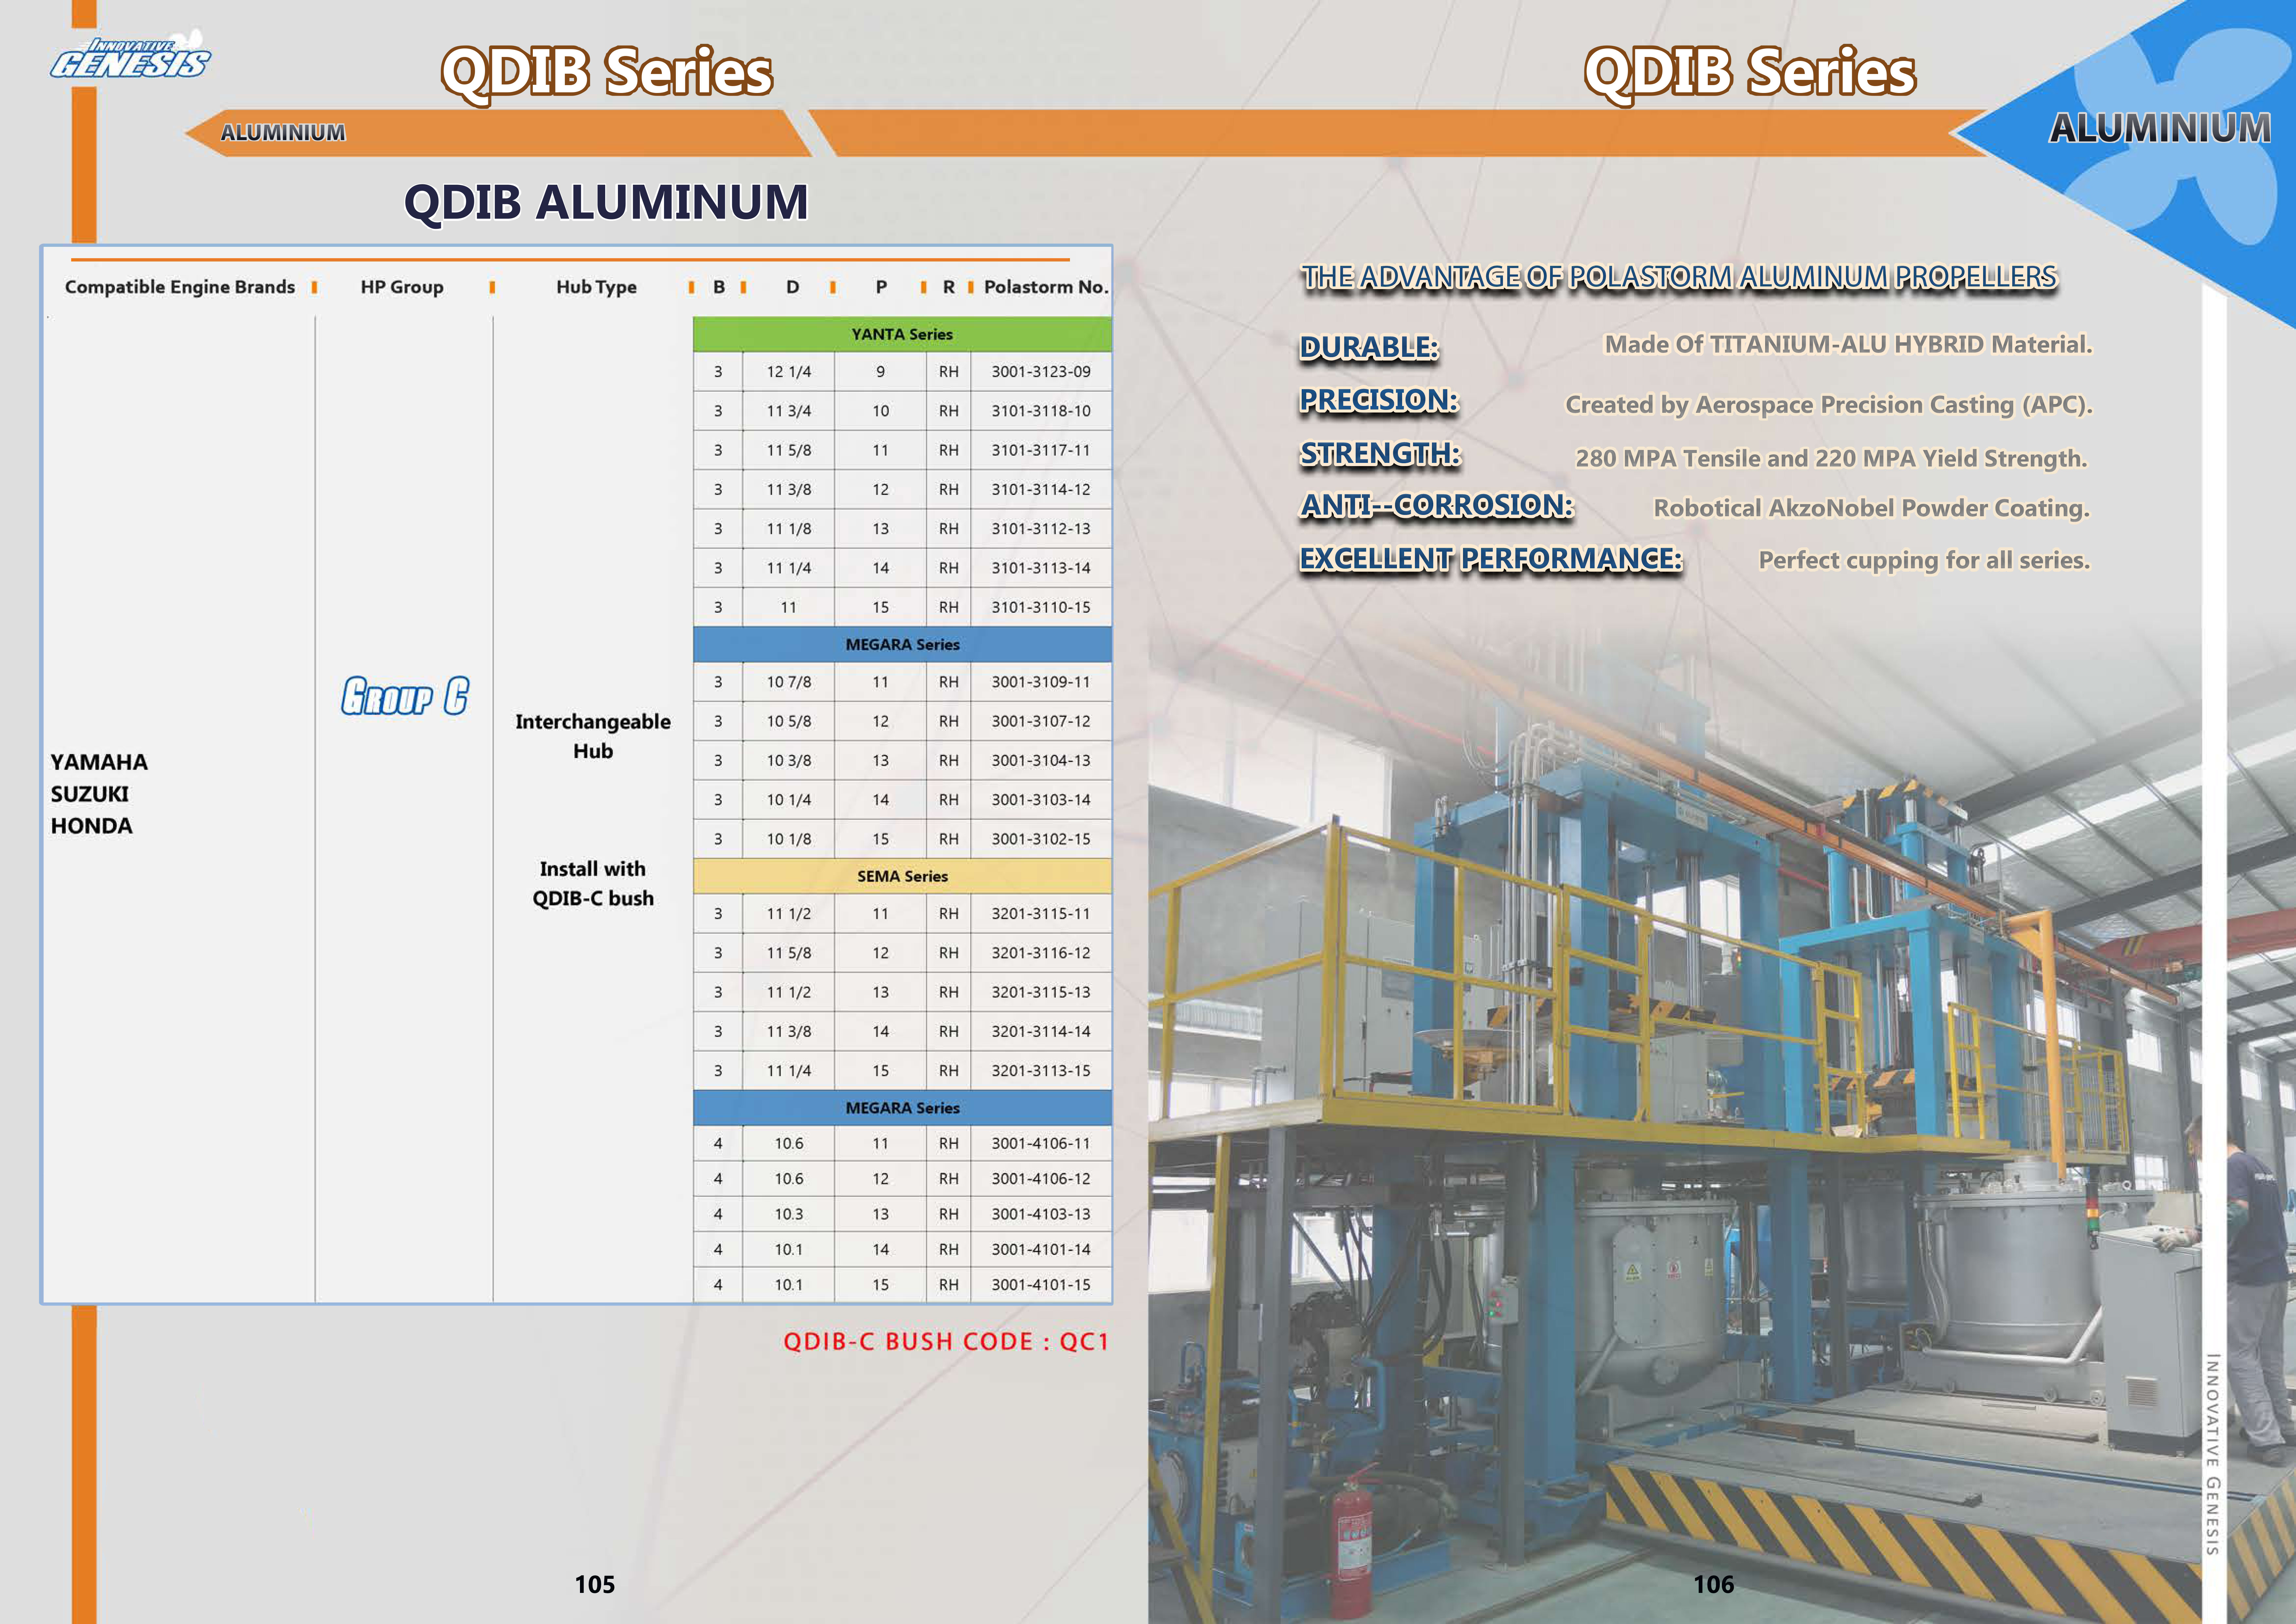Click the diameter value 10.3
Image resolution: width=2296 pixels, height=1624 pixels.
tap(789, 1214)
